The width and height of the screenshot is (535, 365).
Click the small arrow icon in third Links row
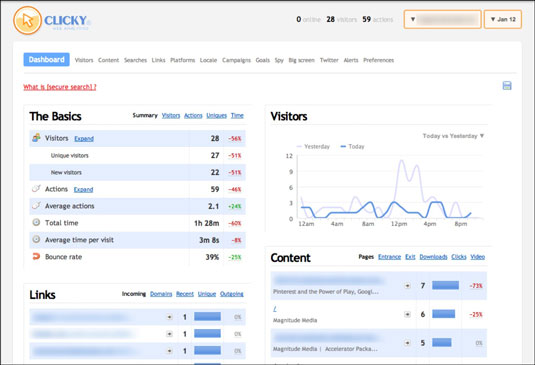[x=170, y=351]
